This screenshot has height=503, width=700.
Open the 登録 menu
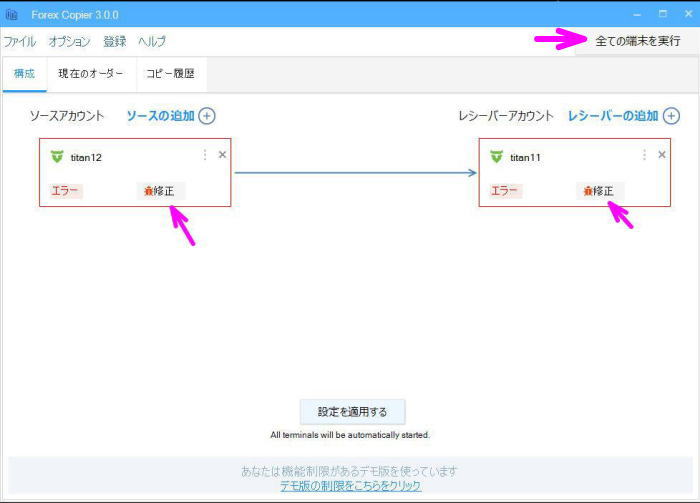[x=115, y=42]
